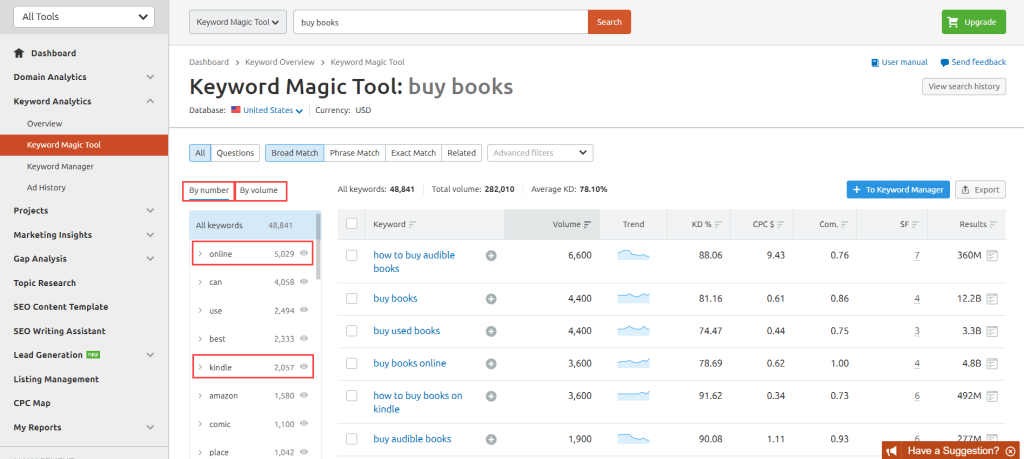Image resolution: width=1024 pixels, height=459 pixels.
Task: Click the 'To Keyword Manager' button
Action: (x=896, y=189)
